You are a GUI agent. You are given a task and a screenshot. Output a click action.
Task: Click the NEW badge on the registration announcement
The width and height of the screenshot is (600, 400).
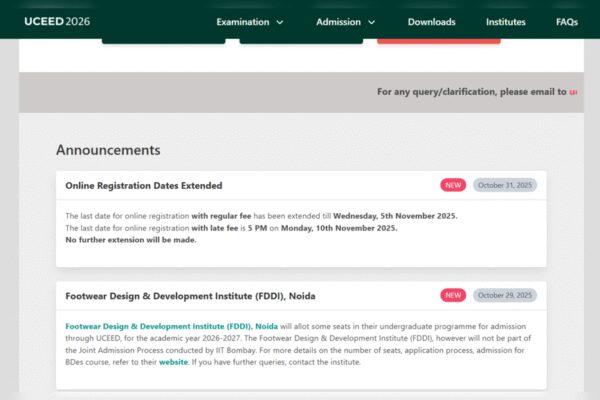pos(453,185)
